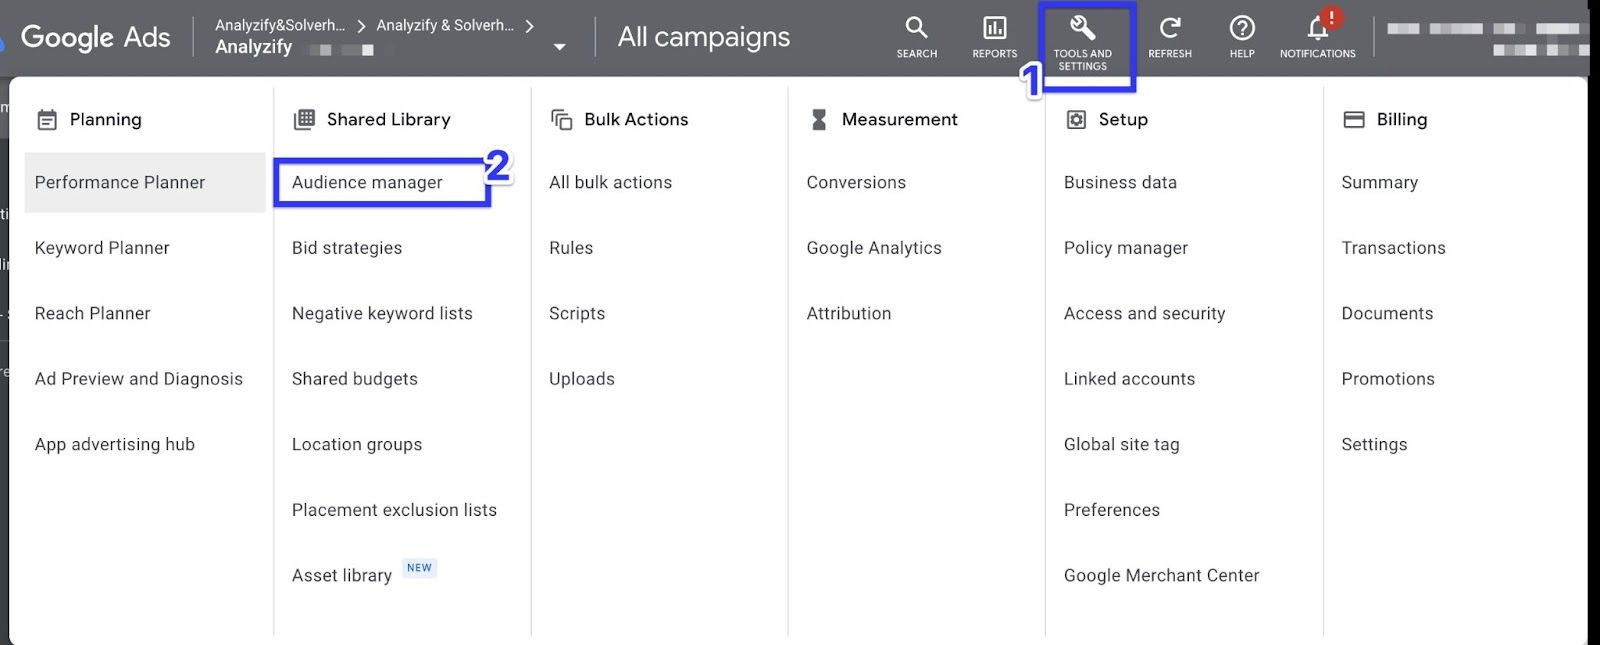
Task: Click the Measurement hourglass icon
Action: tap(819, 120)
